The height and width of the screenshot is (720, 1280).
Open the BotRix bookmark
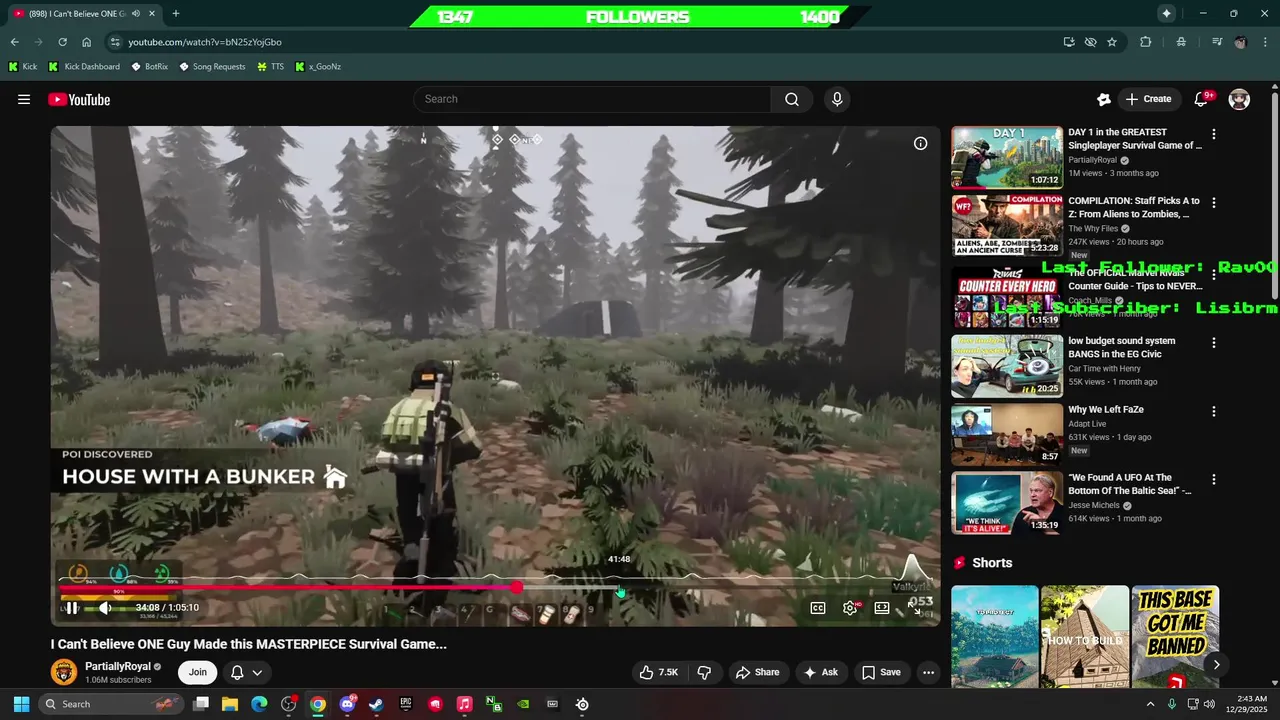click(x=149, y=67)
